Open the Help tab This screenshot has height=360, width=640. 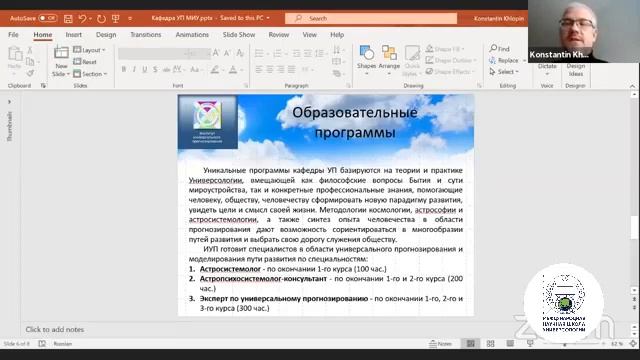(x=337, y=35)
